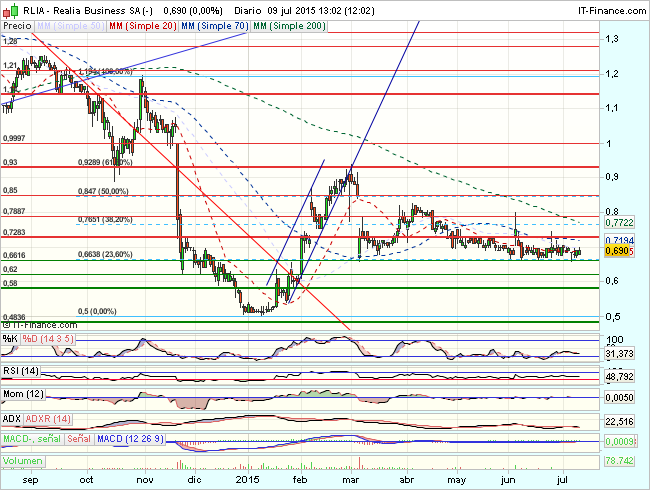The height and width of the screenshot is (490, 650).
Task: Click the 0,6905 current price tag
Action: point(621,256)
